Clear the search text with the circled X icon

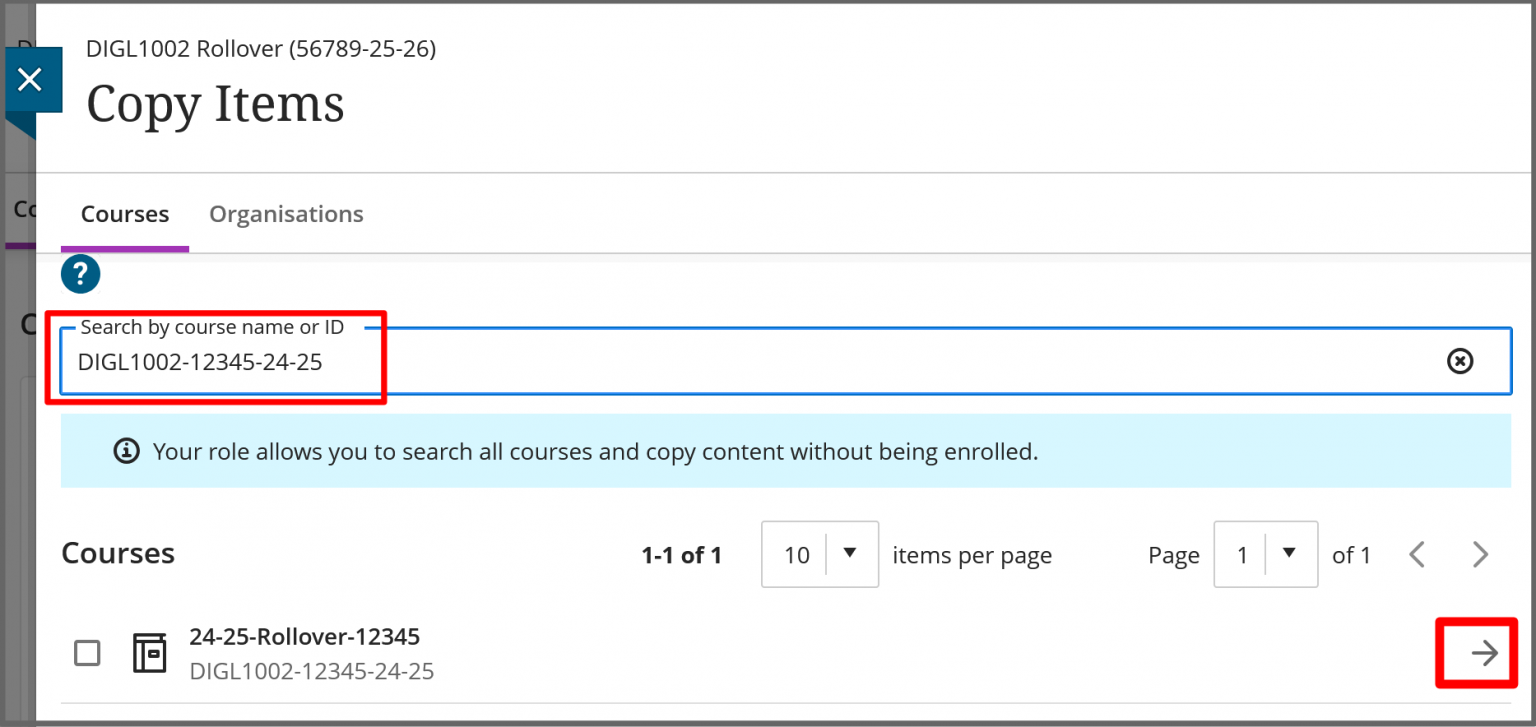[1460, 362]
